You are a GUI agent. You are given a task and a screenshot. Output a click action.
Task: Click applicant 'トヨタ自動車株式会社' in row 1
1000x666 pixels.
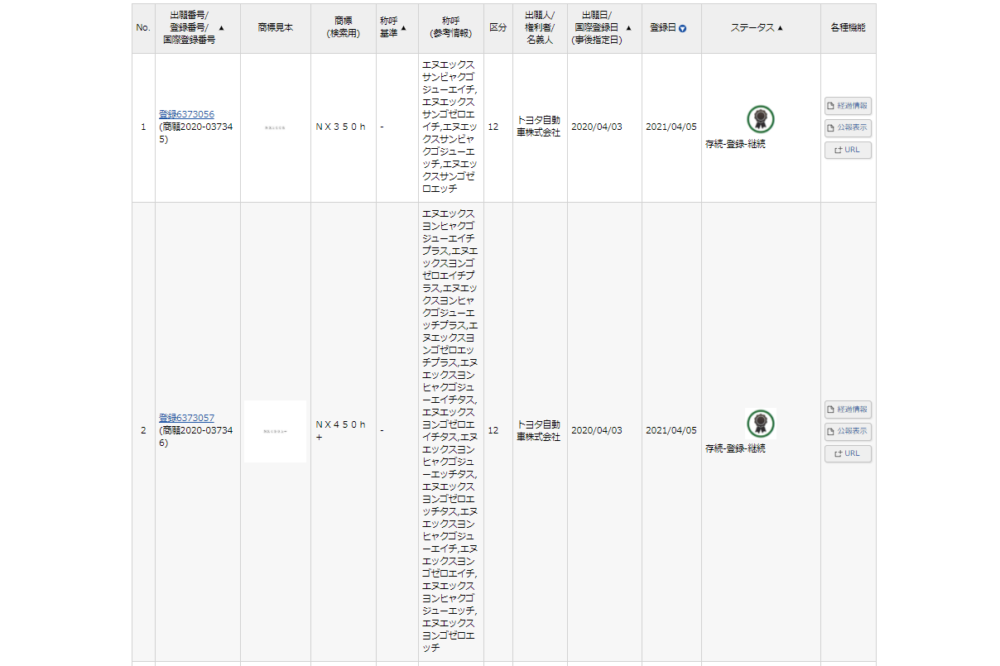pyautogui.click(x=539, y=126)
